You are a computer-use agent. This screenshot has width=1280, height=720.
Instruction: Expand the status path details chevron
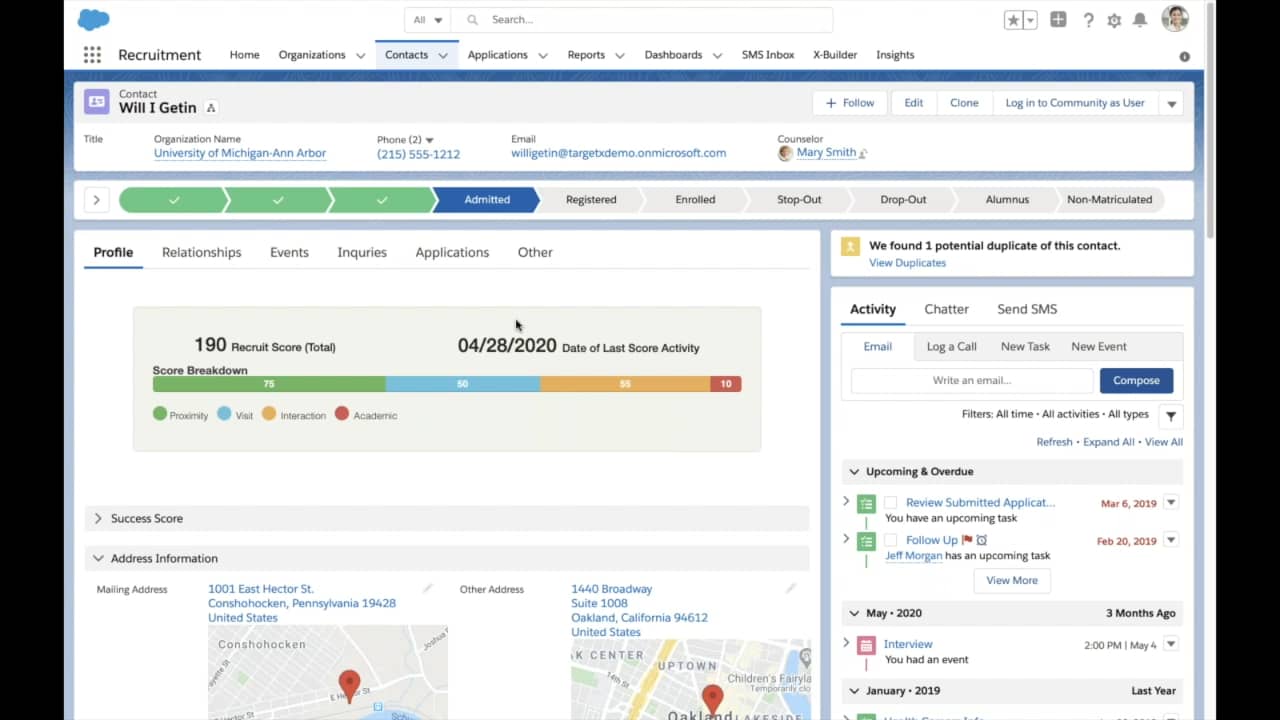click(96, 200)
